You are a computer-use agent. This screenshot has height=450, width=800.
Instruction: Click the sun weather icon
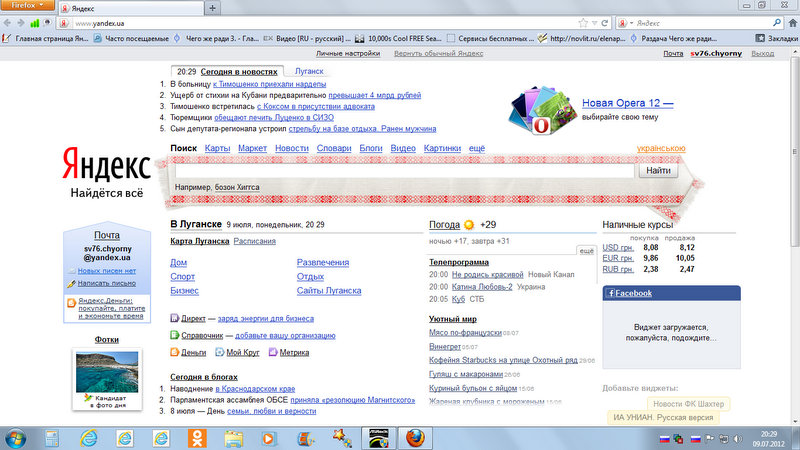tap(469, 224)
